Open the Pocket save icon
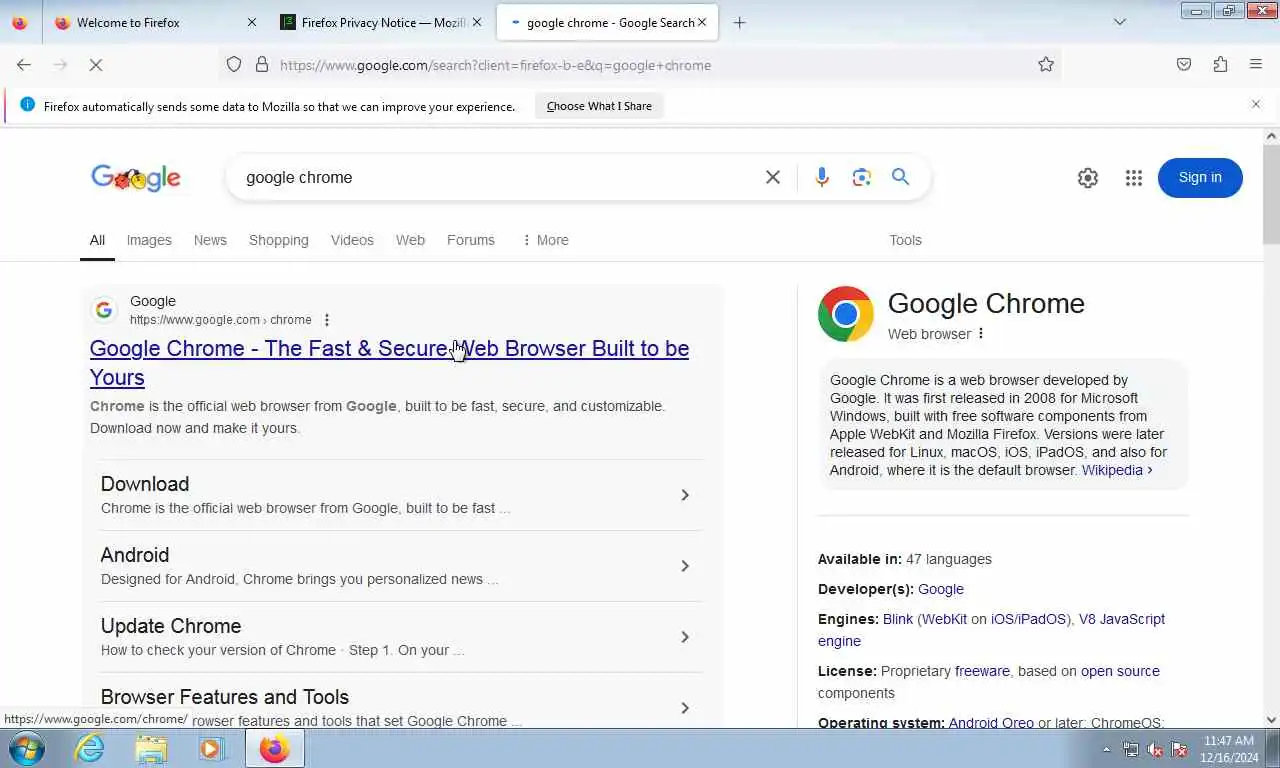 click(1184, 65)
